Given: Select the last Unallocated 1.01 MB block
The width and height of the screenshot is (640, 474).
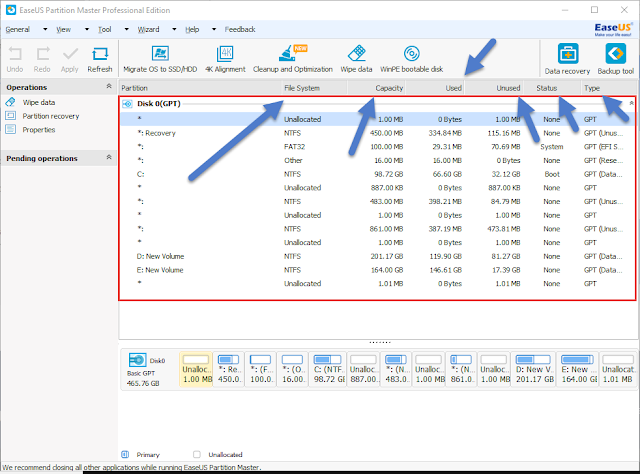Looking at the screenshot, I should click(618, 369).
